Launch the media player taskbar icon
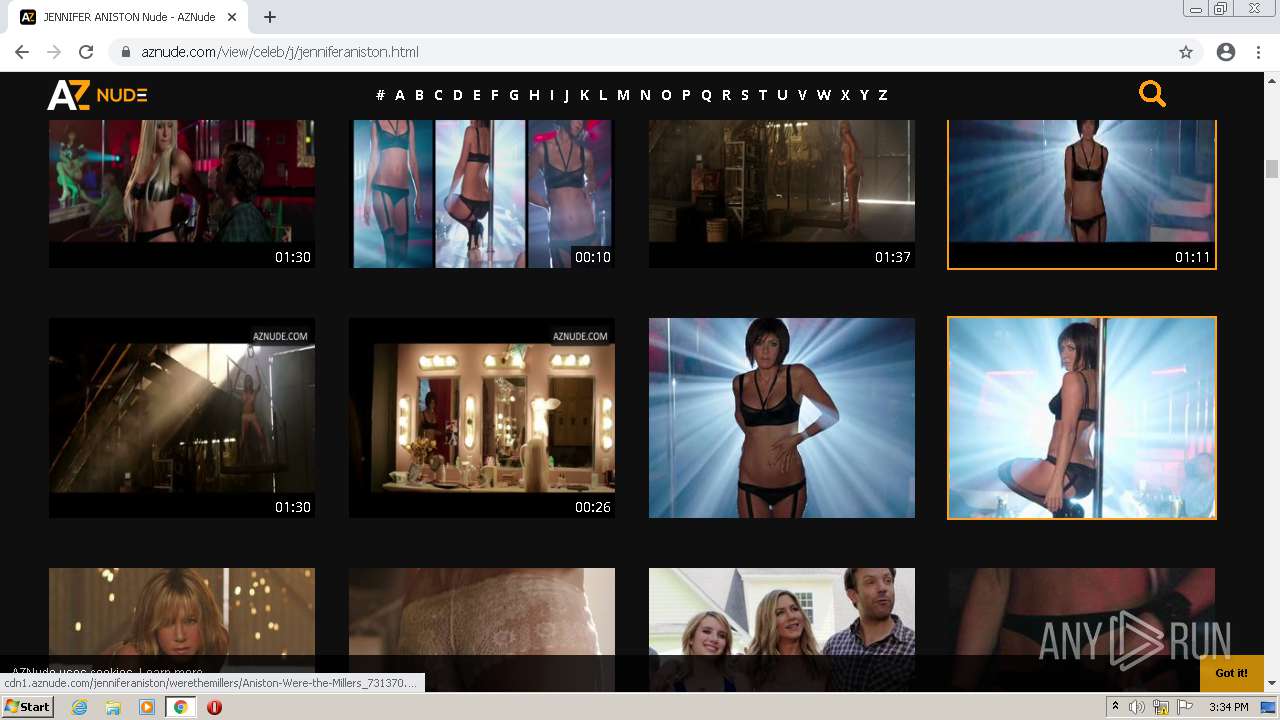The width and height of the screenshot is (1280, 720). pos(147,707)
